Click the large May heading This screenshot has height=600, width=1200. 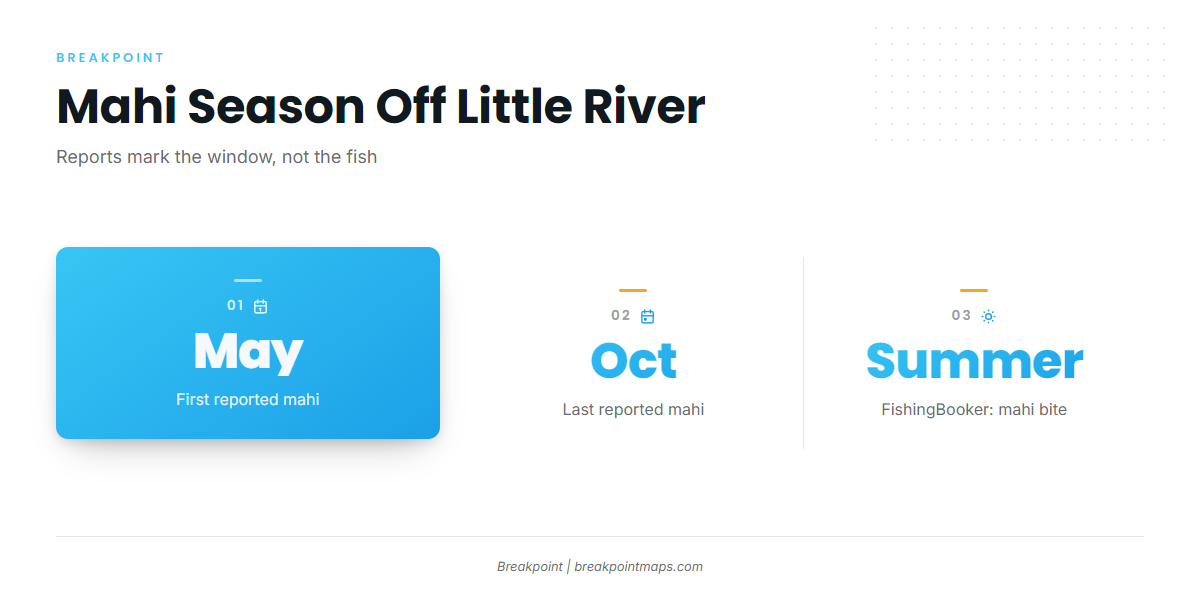coord(248,351)
